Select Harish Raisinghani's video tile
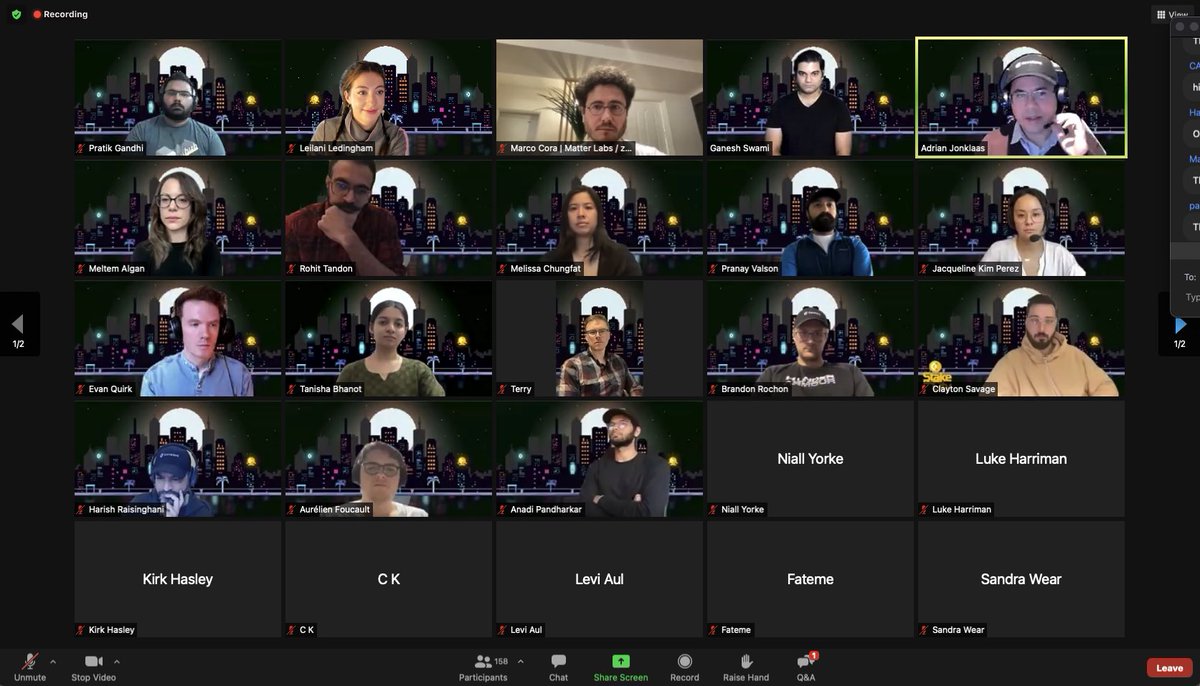Image resolution: width=1200 pixels, height=686 pixels. pos(178,459)
